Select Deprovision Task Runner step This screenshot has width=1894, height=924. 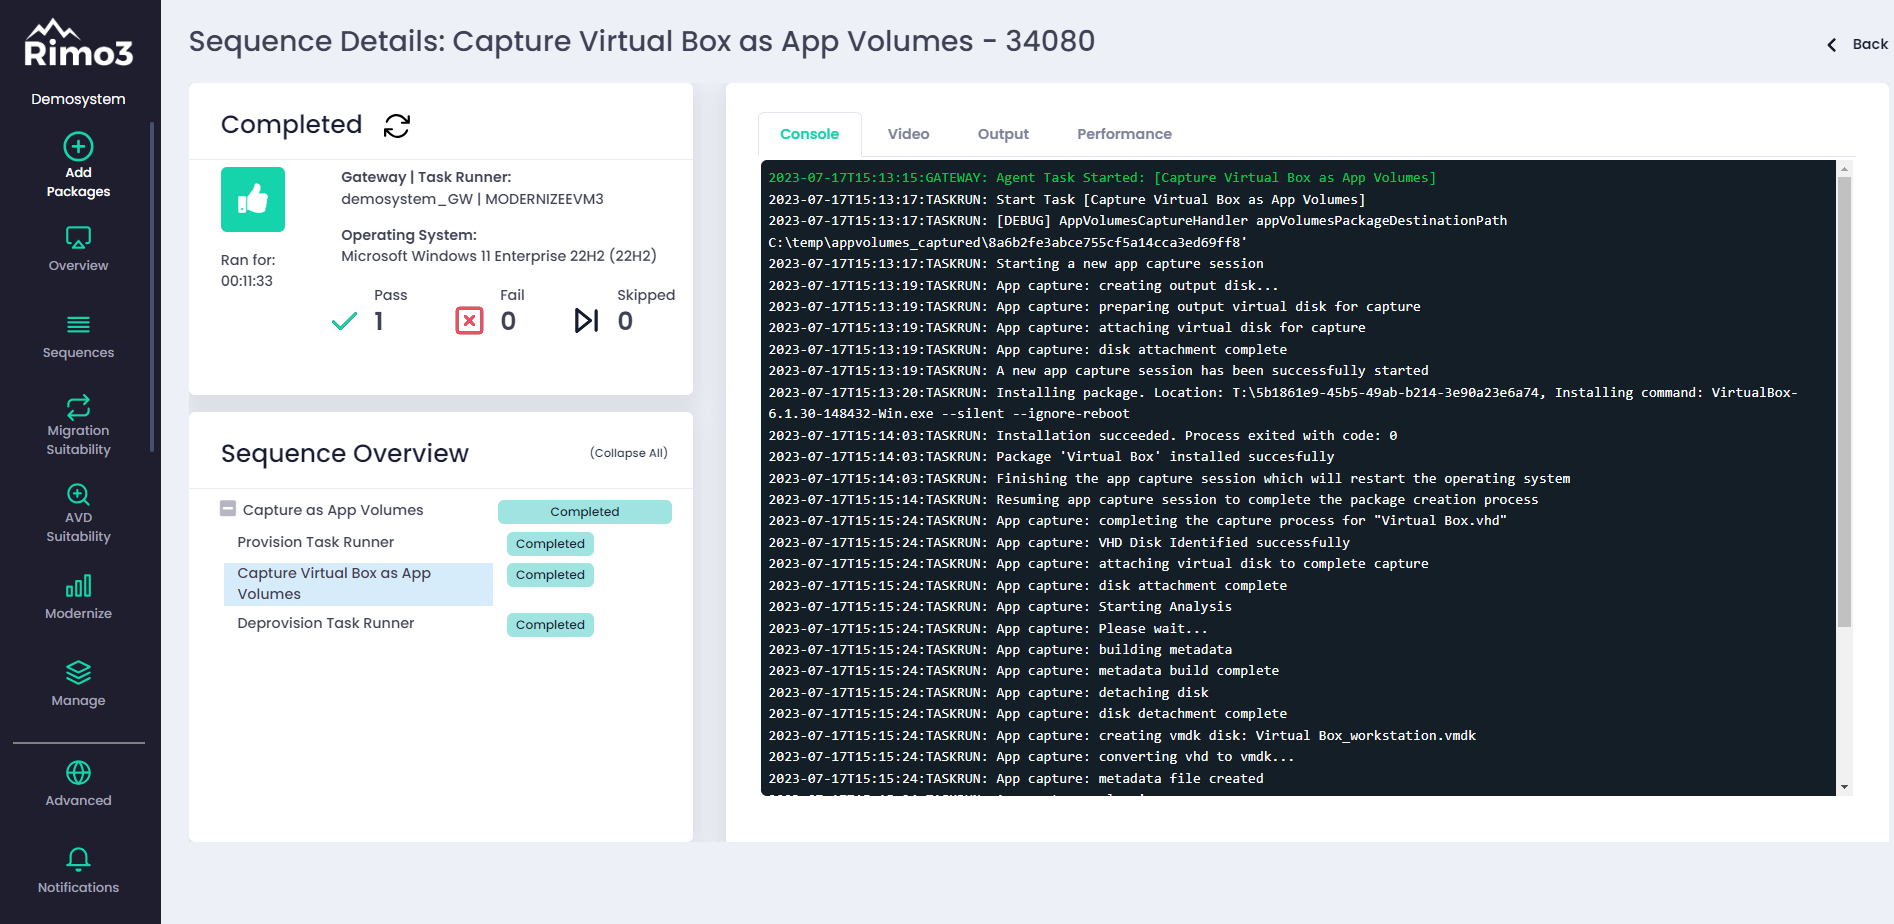tap(325, 623)
